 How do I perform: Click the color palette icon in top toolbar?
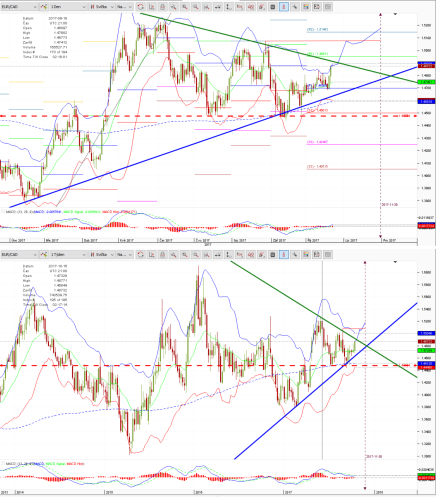coord(306,7)
